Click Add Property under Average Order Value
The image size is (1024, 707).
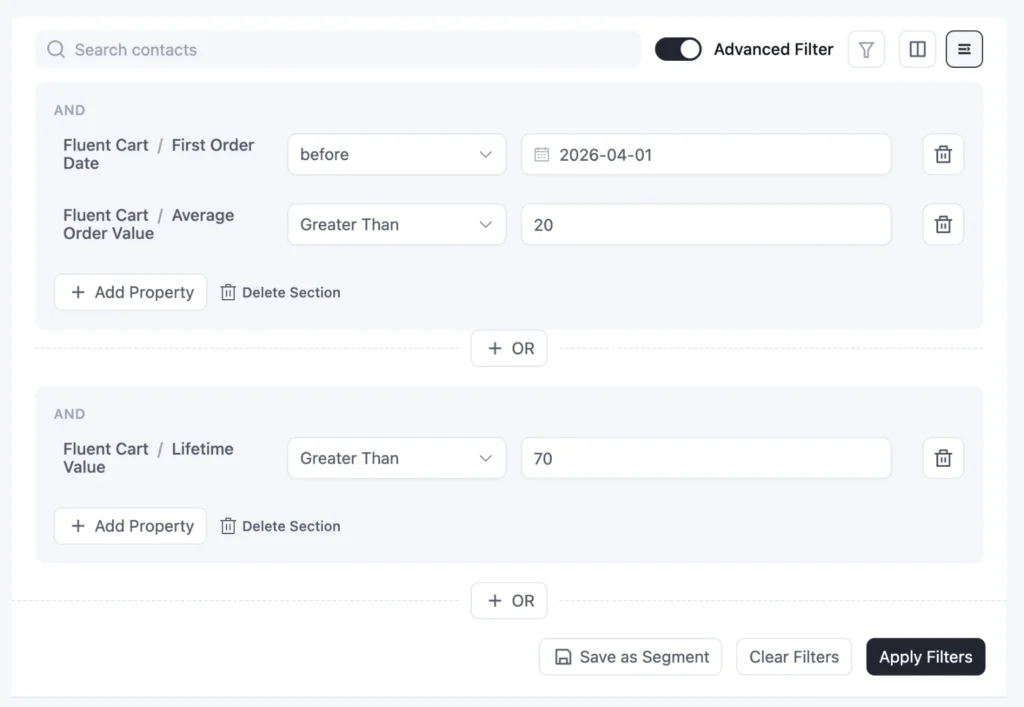tap(131, 292)
